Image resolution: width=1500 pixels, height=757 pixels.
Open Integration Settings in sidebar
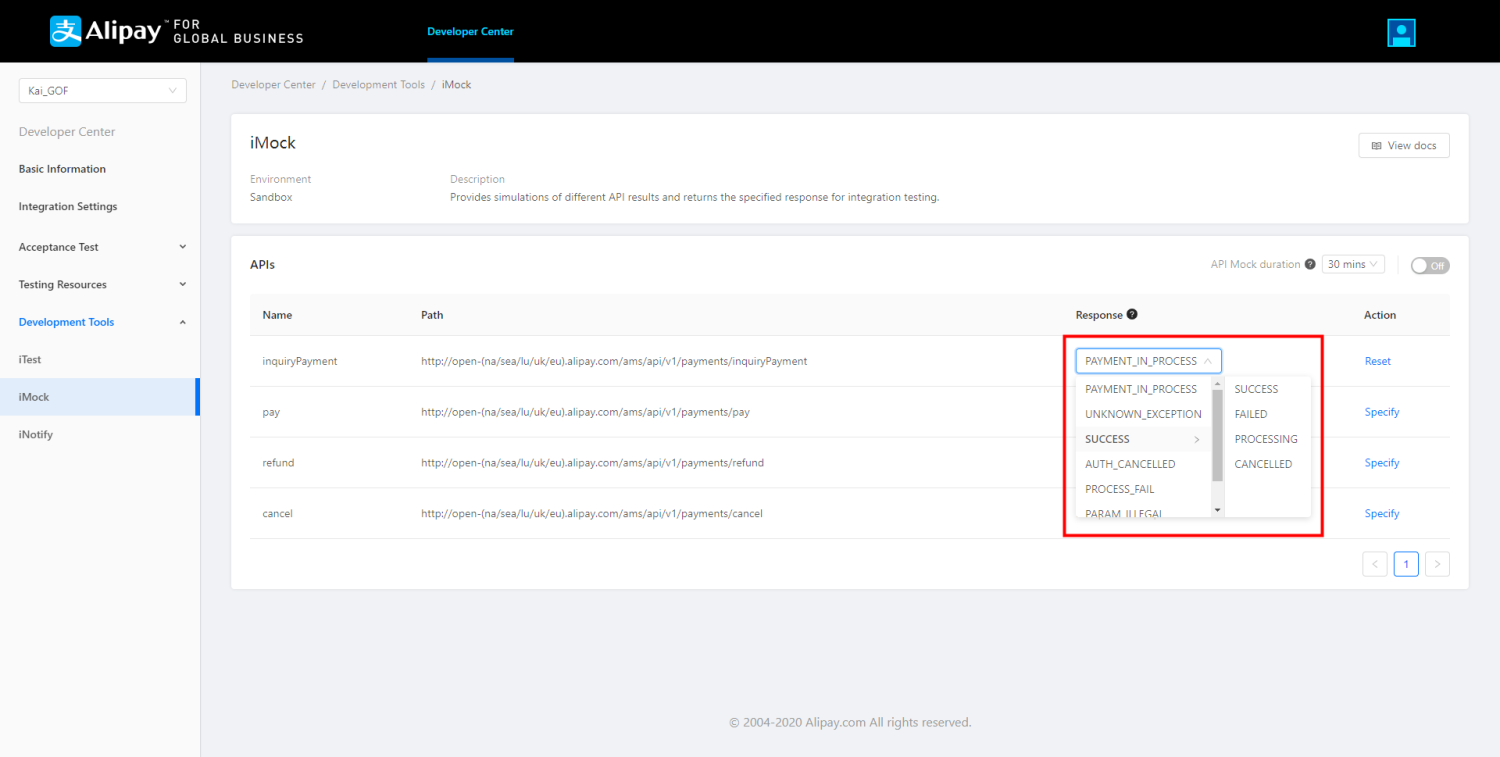click(68, 207)
